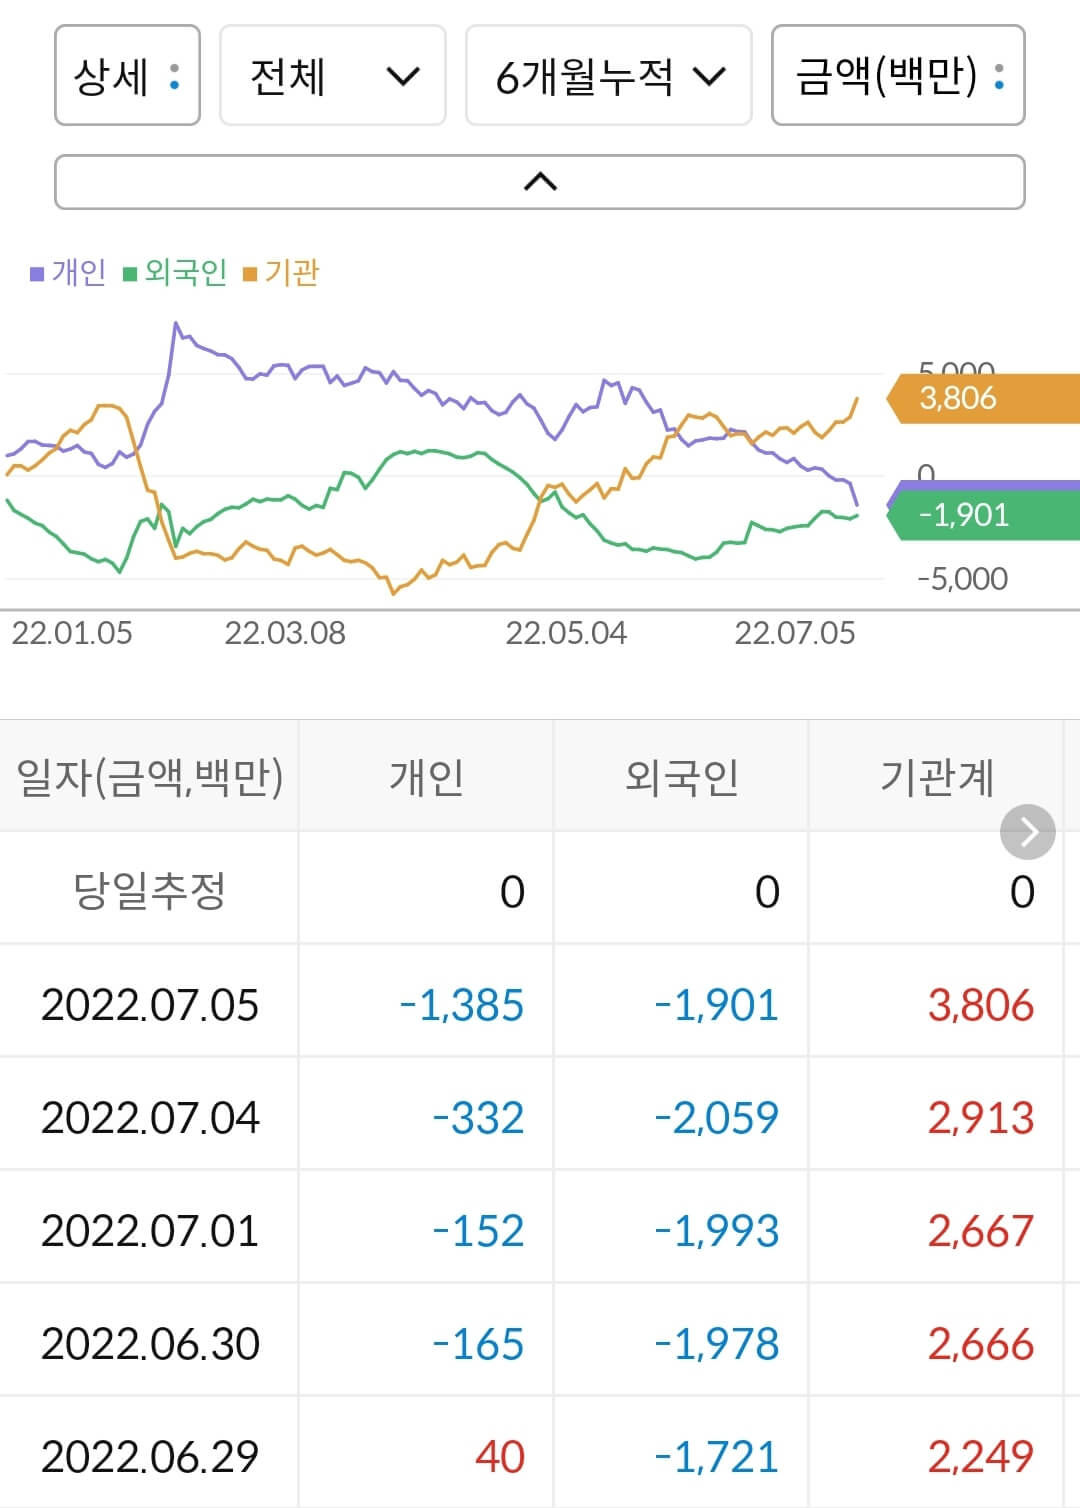Select the 2022.07.05 table row
The width and height of the screenshot is (1080, 1508).
(x=540, y=1005)
